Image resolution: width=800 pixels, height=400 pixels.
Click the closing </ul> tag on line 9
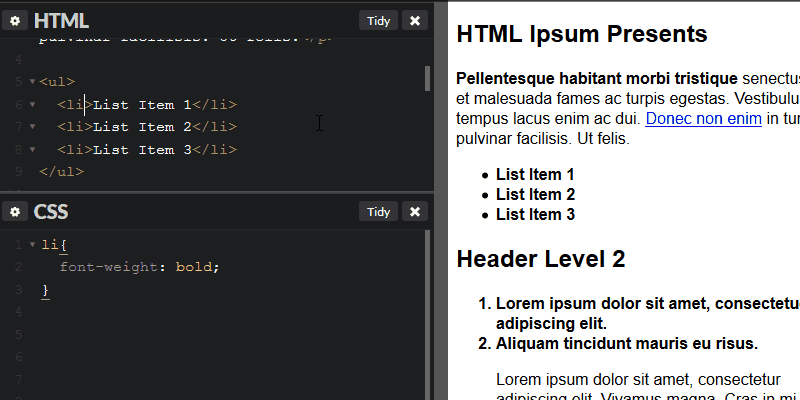click(62, 172)
